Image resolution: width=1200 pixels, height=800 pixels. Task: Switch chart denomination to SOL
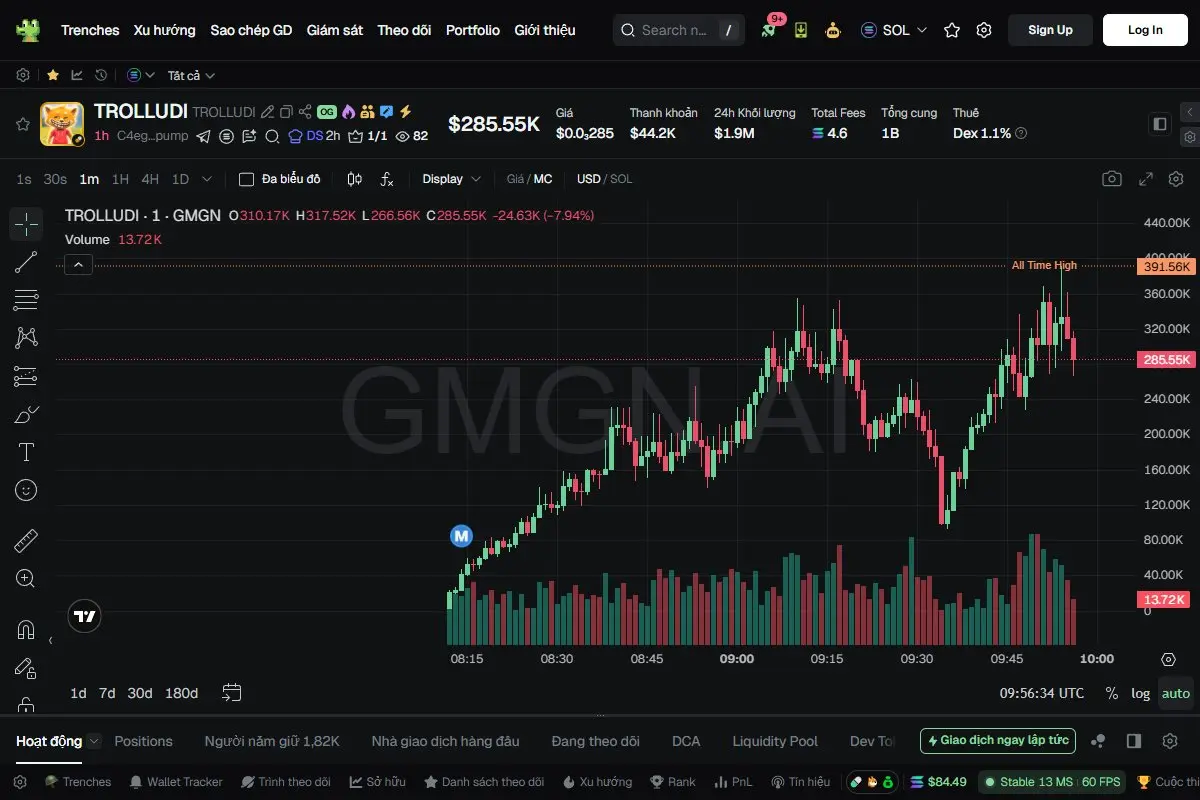[621, 179]
